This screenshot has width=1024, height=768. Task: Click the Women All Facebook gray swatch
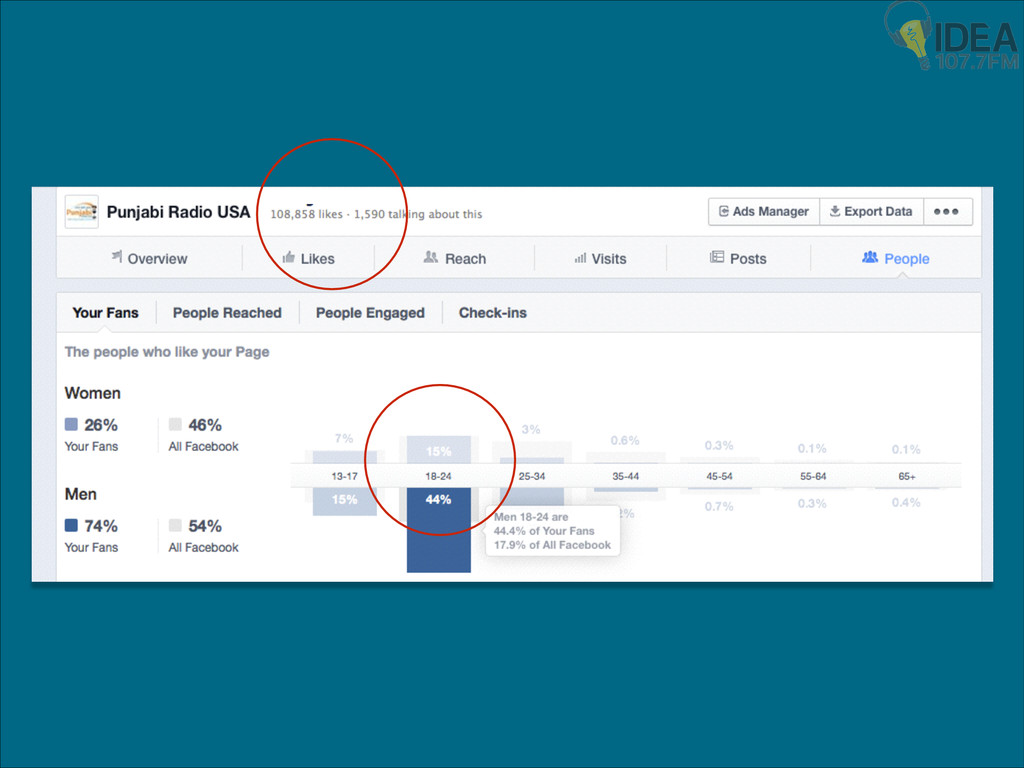175,424
